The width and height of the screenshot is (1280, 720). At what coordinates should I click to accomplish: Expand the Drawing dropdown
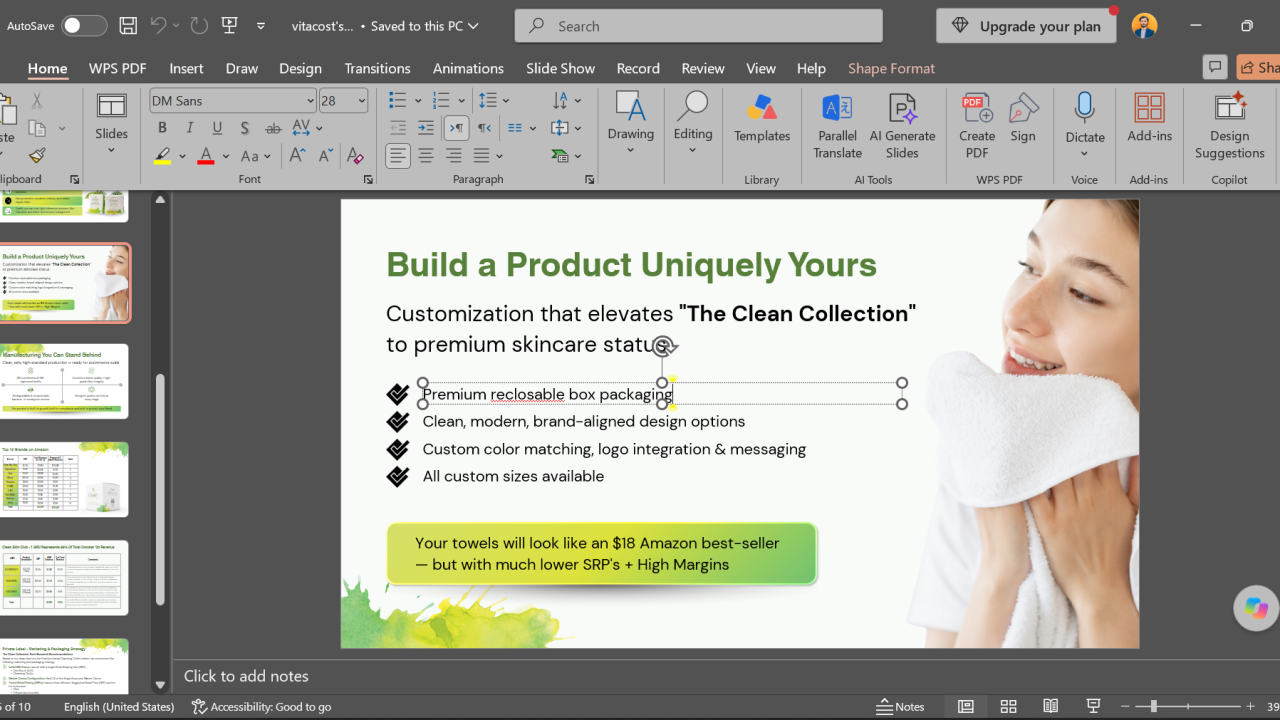point(630,151)
